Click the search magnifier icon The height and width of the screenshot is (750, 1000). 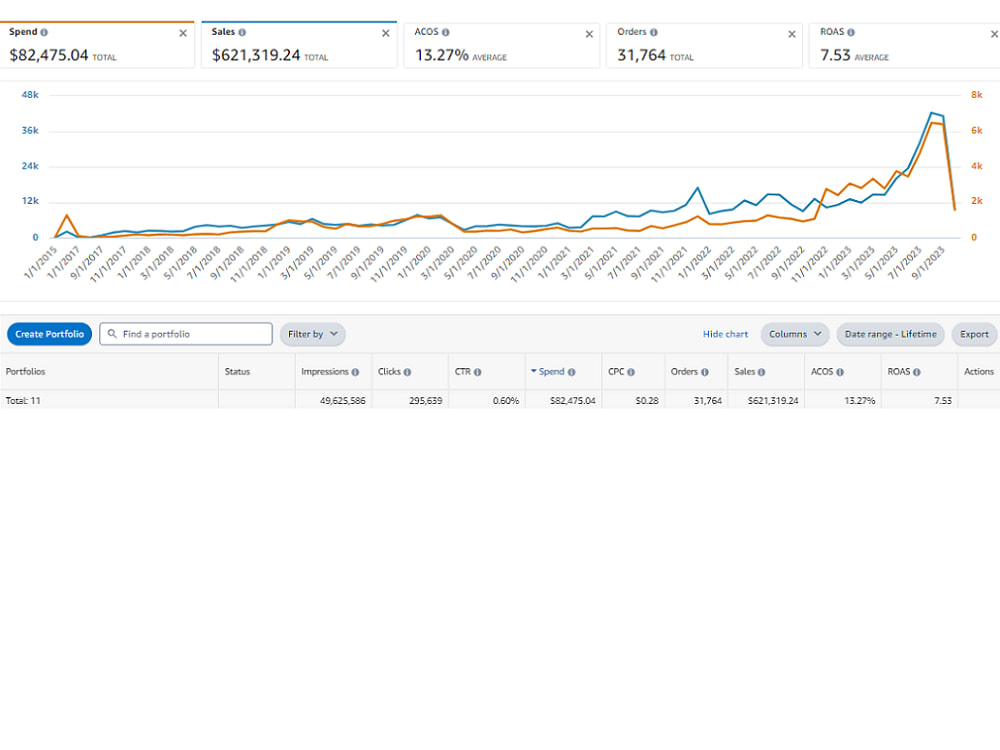pyautogui.click(x=112, y=334)
